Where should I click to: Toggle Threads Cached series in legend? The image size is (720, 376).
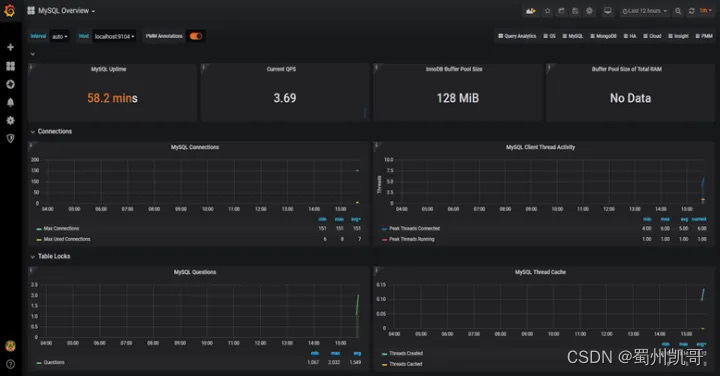405,364
